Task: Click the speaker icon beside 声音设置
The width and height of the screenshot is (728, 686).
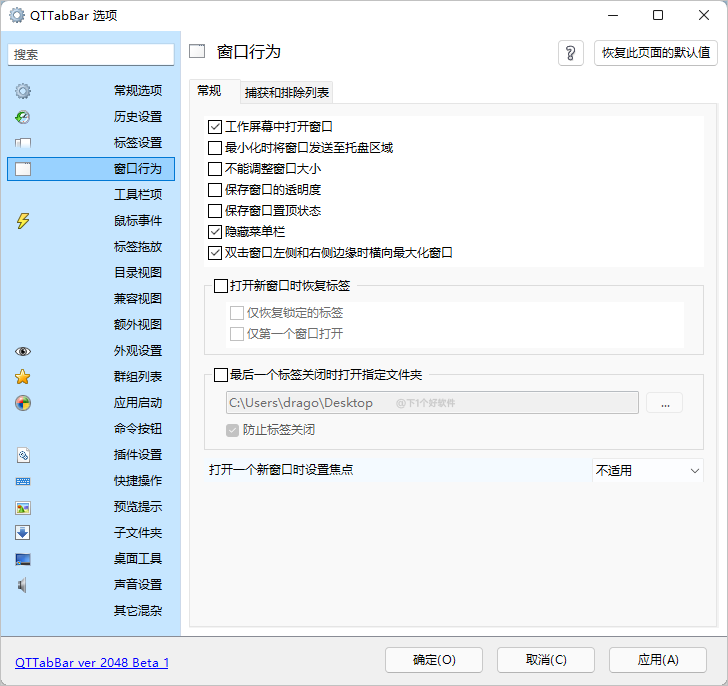Action: [x=22, y=585]
